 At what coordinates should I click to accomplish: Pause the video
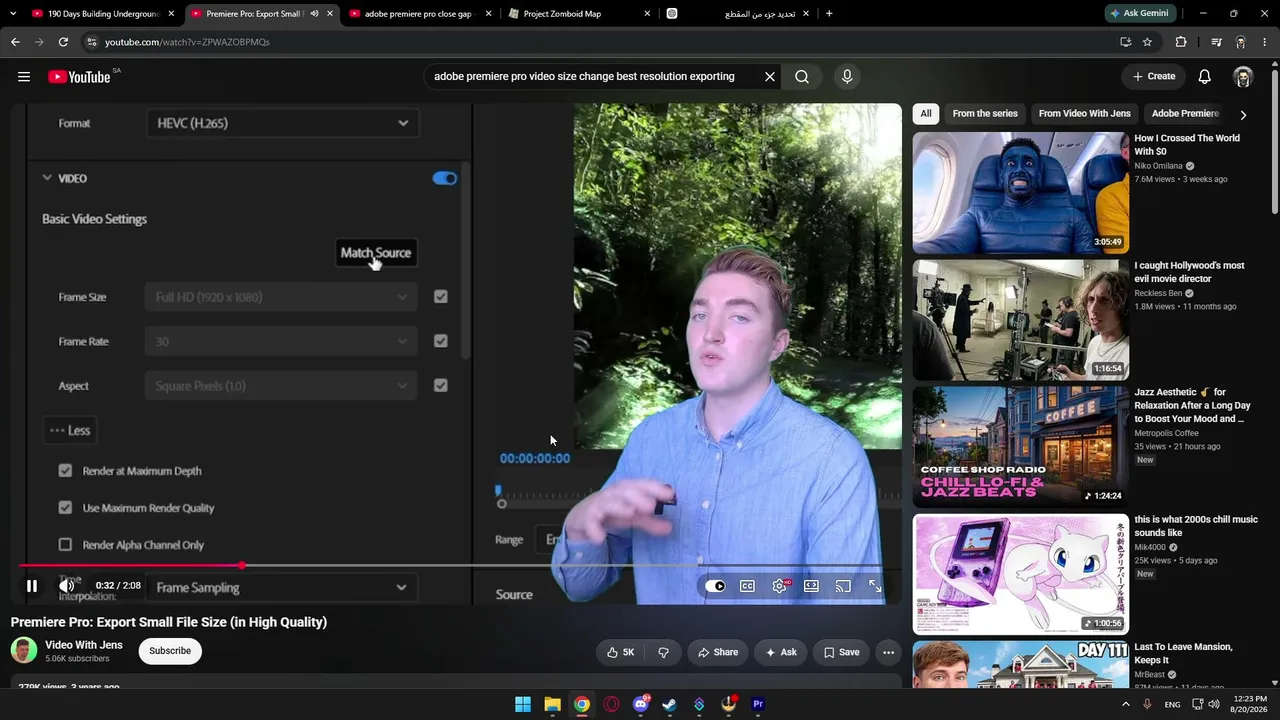pyautogui.click(x=32, y=587)
